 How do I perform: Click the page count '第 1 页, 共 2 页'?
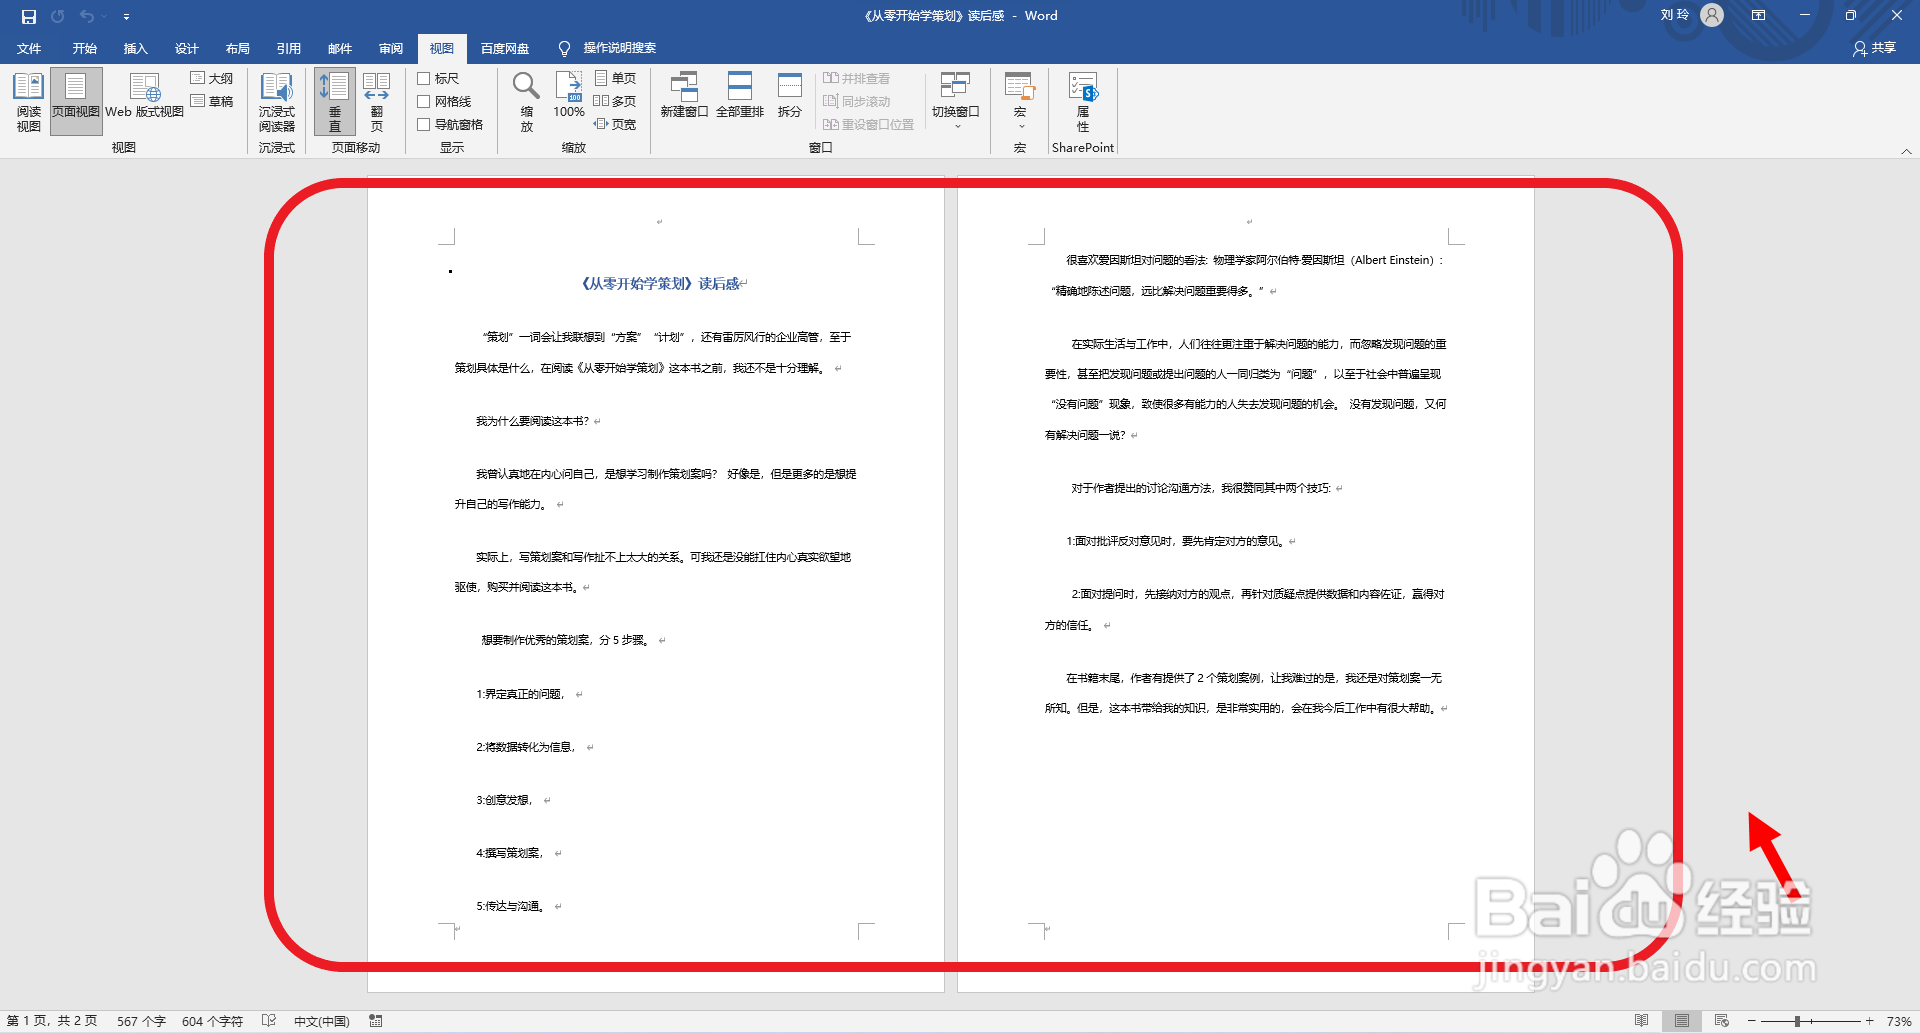[x=52, y=1021]
